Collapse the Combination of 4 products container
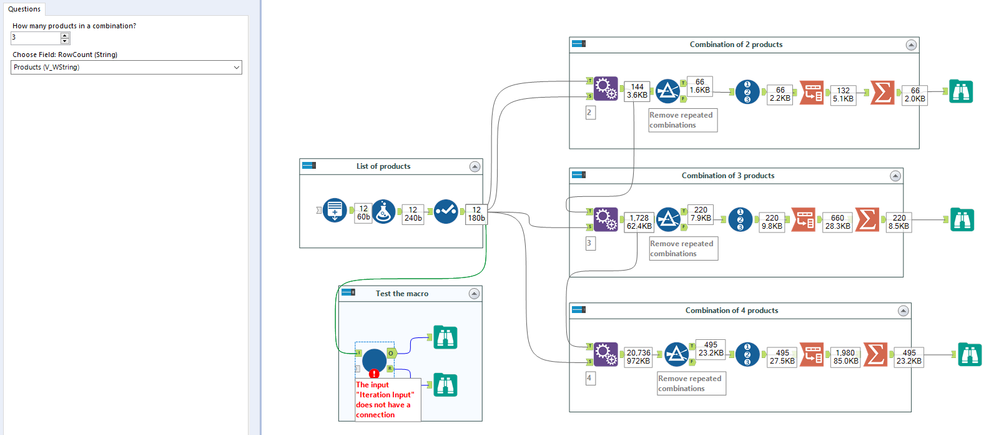This screenshot has height=435, width=999. [x=903, y=310]
